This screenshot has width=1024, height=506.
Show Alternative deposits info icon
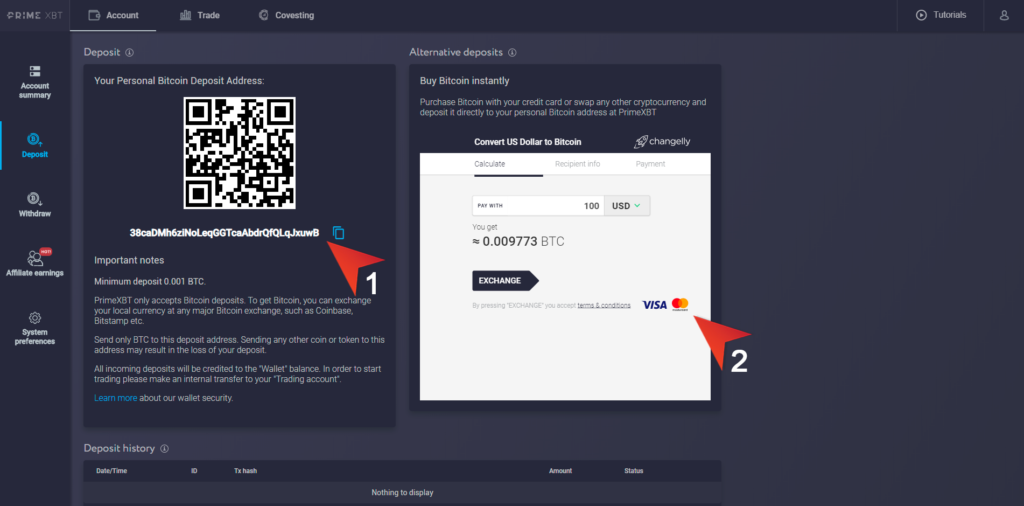512,52
